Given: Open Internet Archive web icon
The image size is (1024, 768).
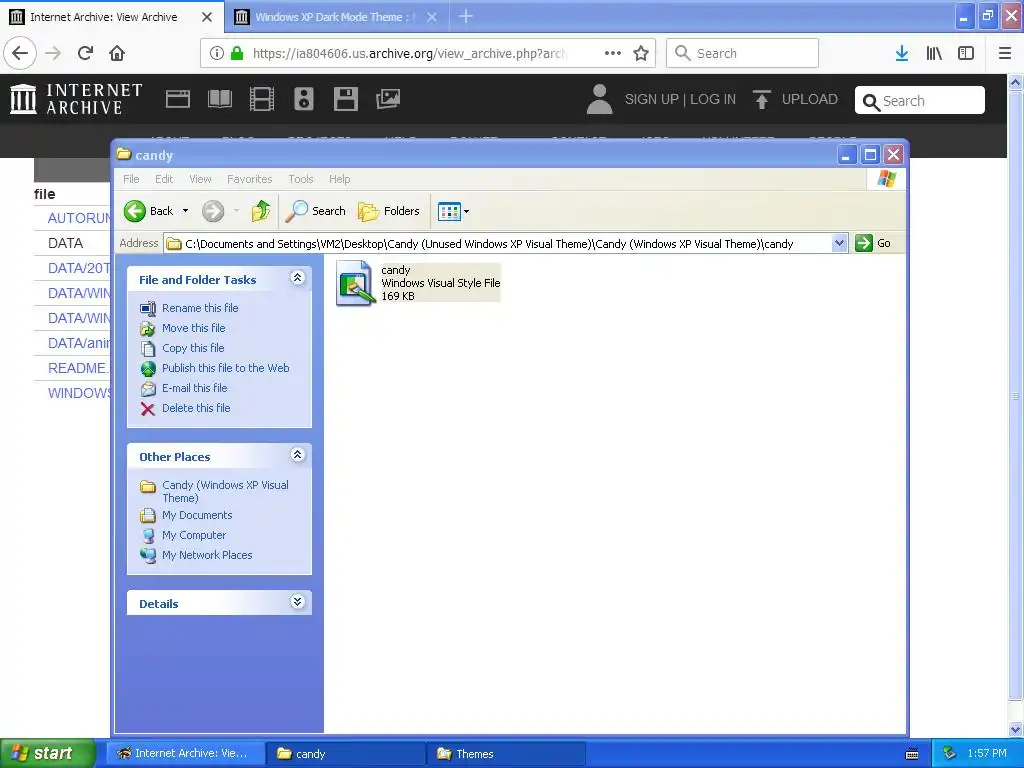Looking at the screenshot, I should click(x=178, y=99).
